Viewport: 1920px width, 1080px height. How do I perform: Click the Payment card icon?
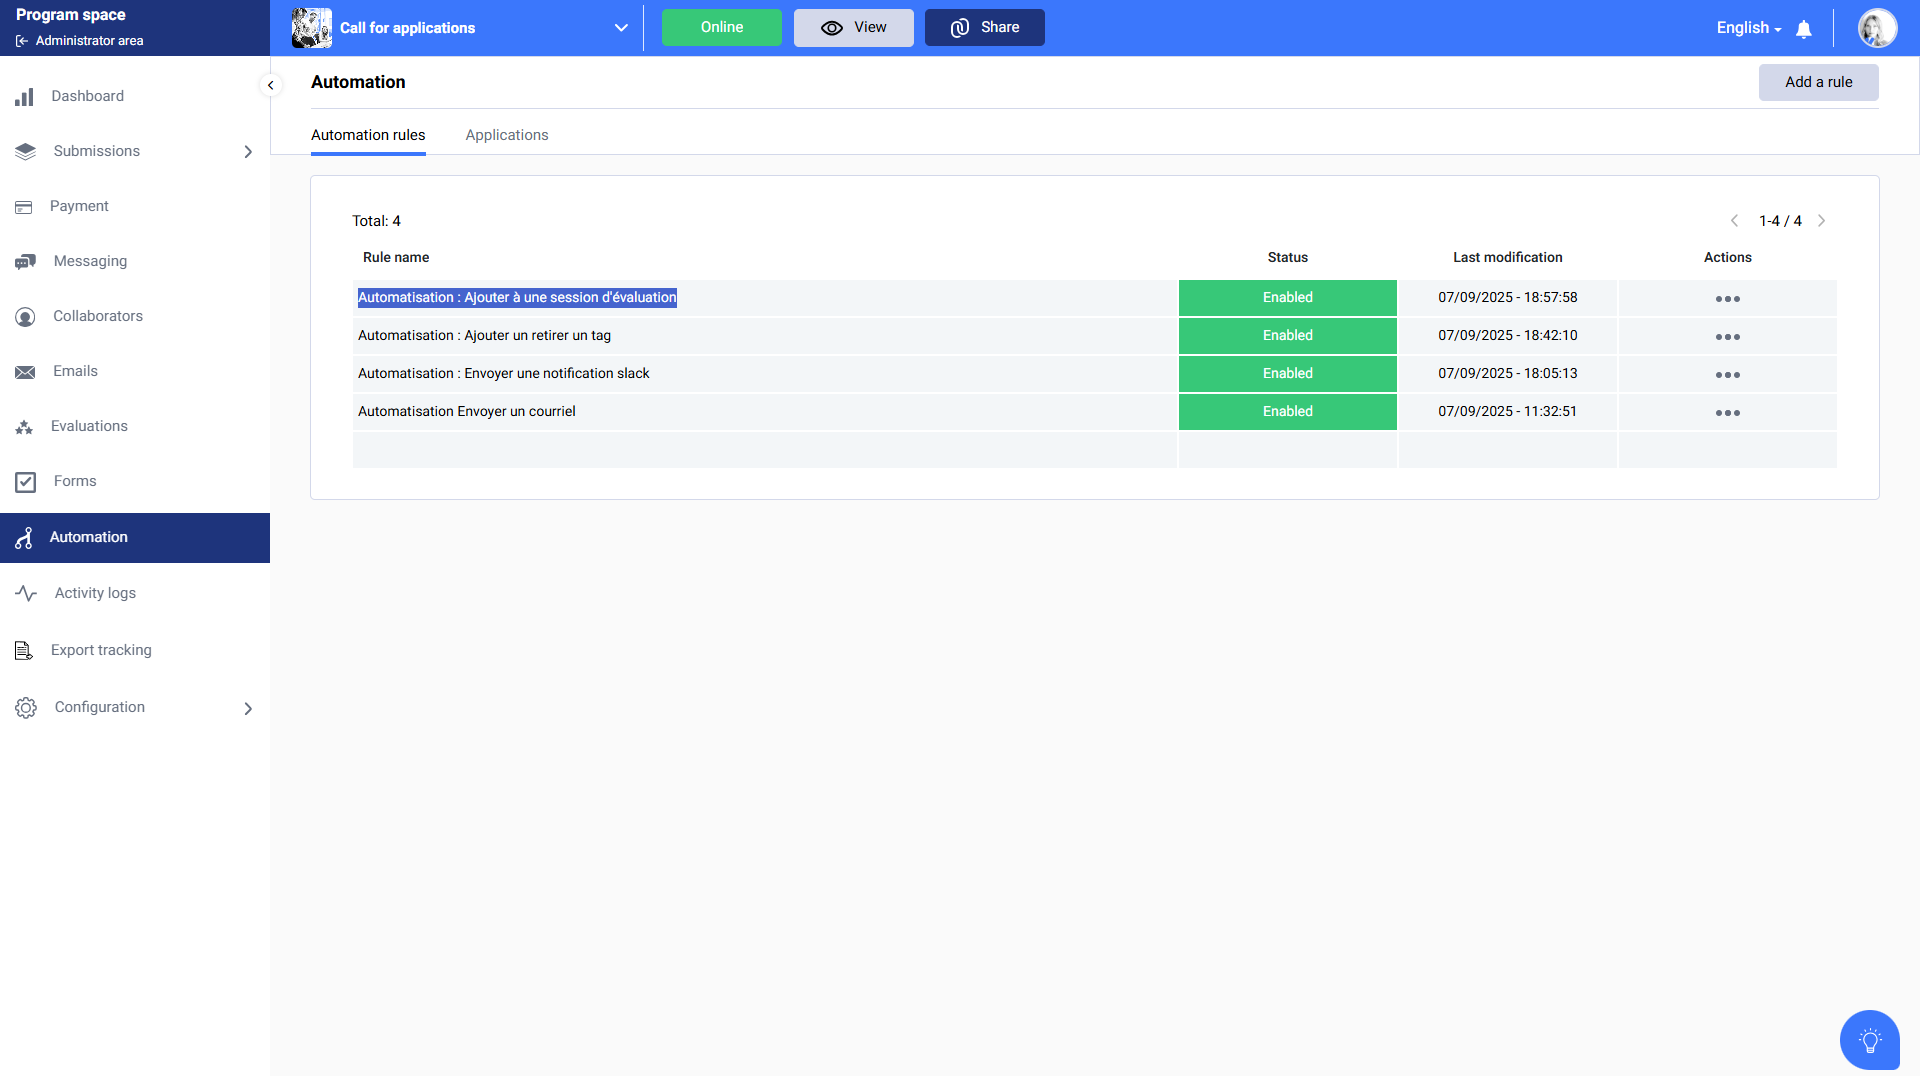click(24, 207)
